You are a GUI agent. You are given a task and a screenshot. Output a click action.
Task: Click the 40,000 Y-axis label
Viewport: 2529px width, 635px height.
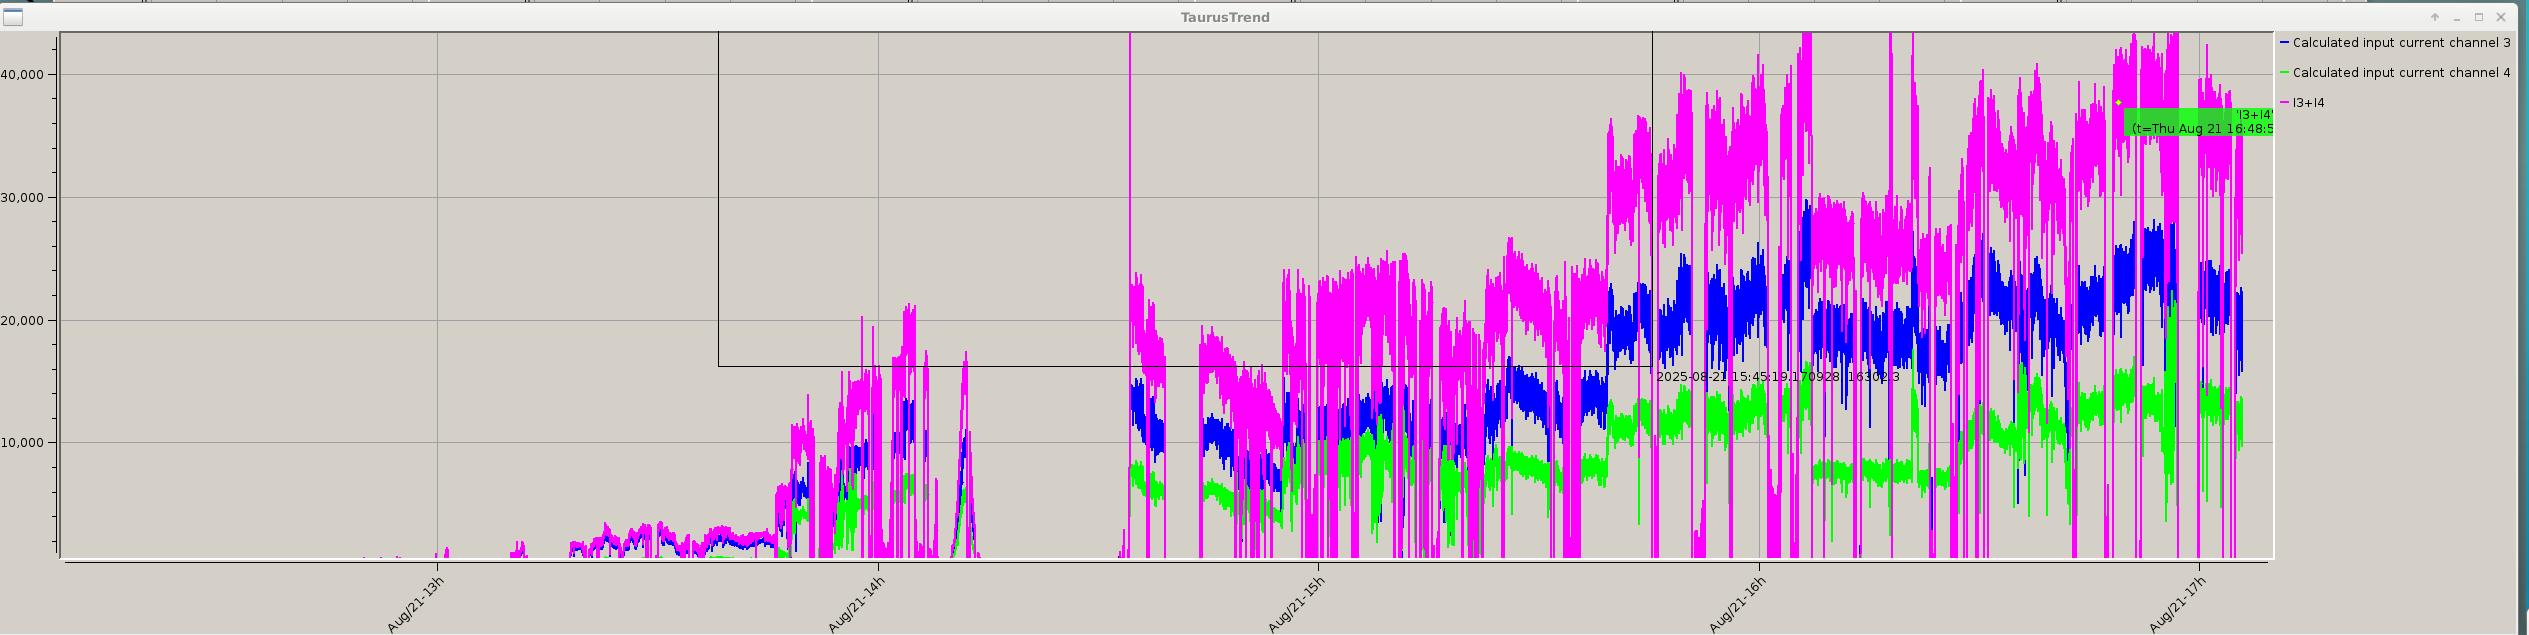[22, 75]
